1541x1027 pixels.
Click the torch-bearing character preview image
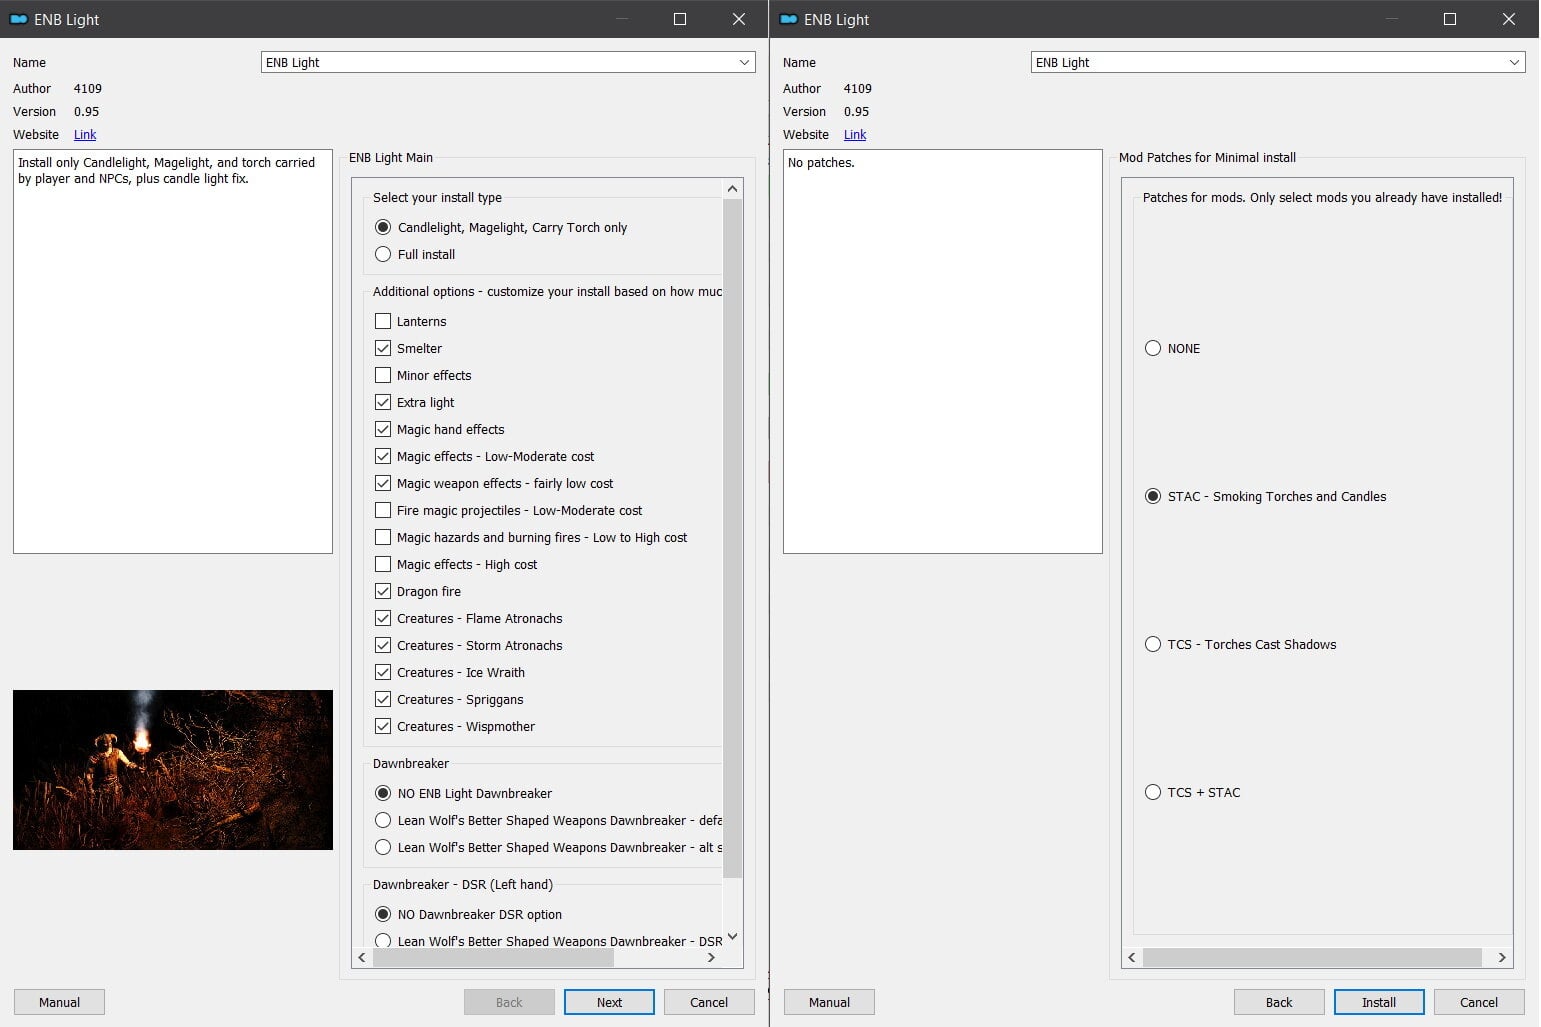pos(173,770)
